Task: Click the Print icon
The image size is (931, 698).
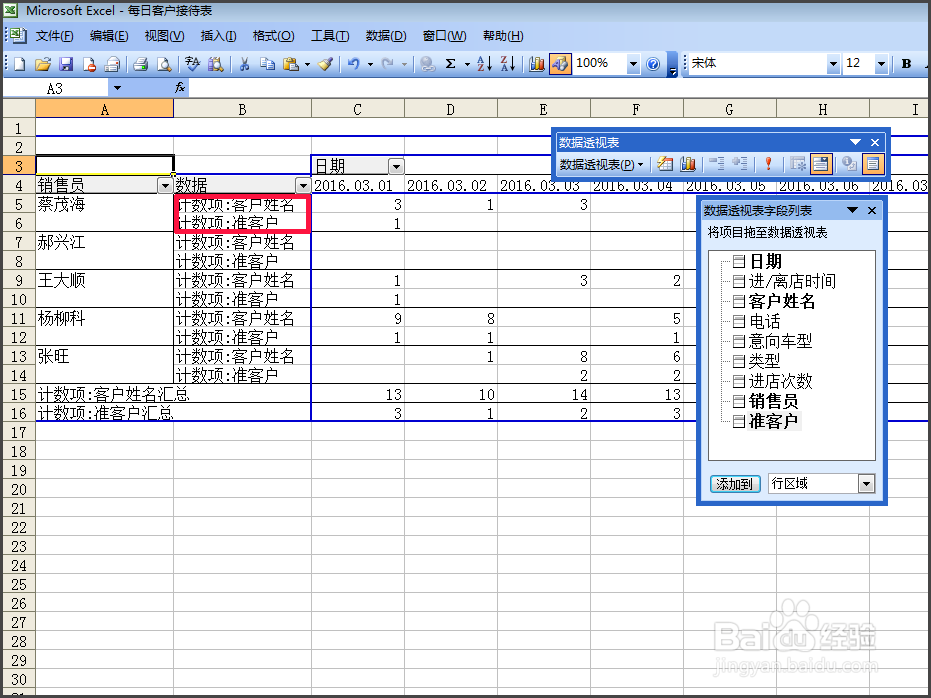Action: pos(141,64)
